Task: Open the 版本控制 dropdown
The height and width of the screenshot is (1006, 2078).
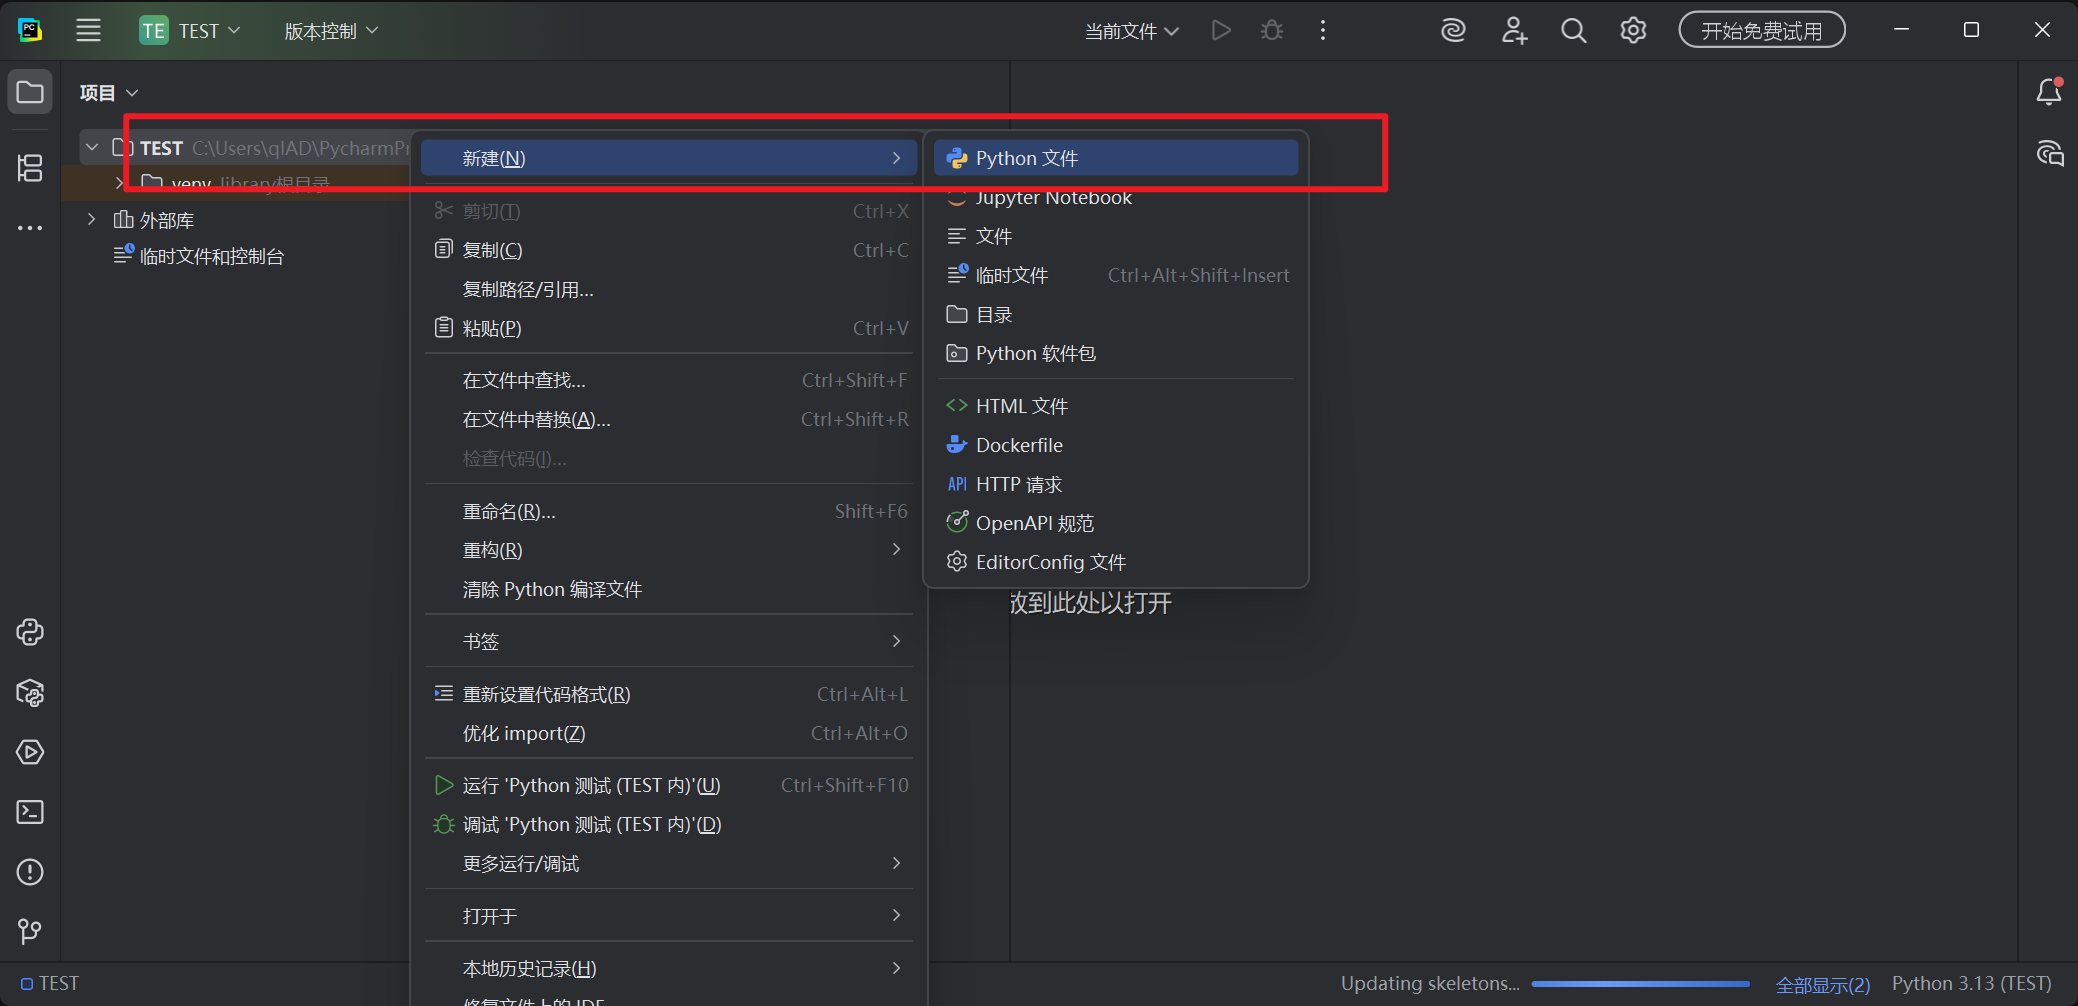Action: click(331, 31)
